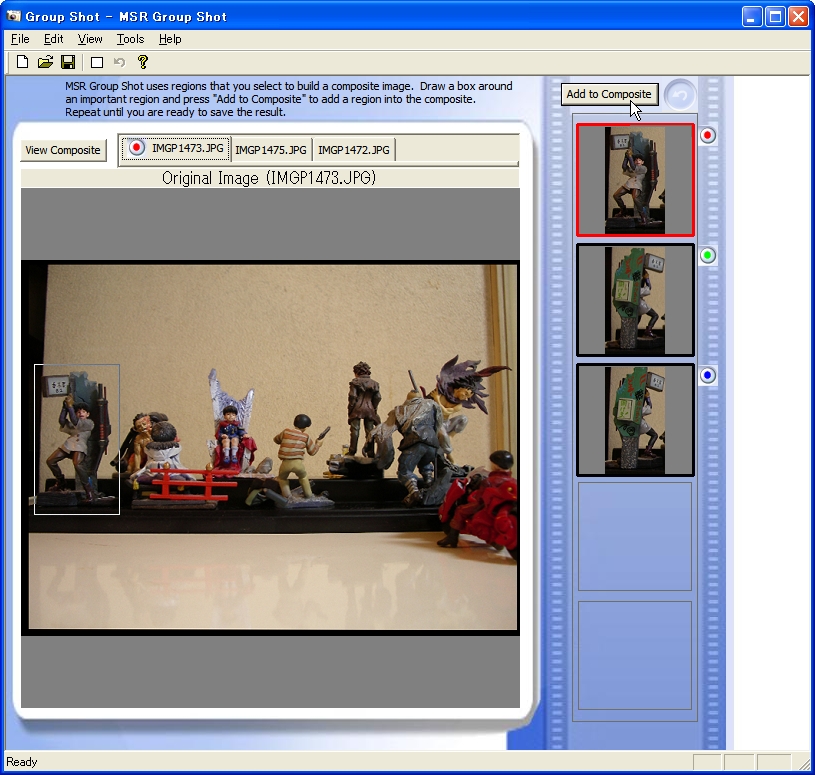Open help with the question mark icon
Viewport: 815px width, 775px height.
pos(143,62)
